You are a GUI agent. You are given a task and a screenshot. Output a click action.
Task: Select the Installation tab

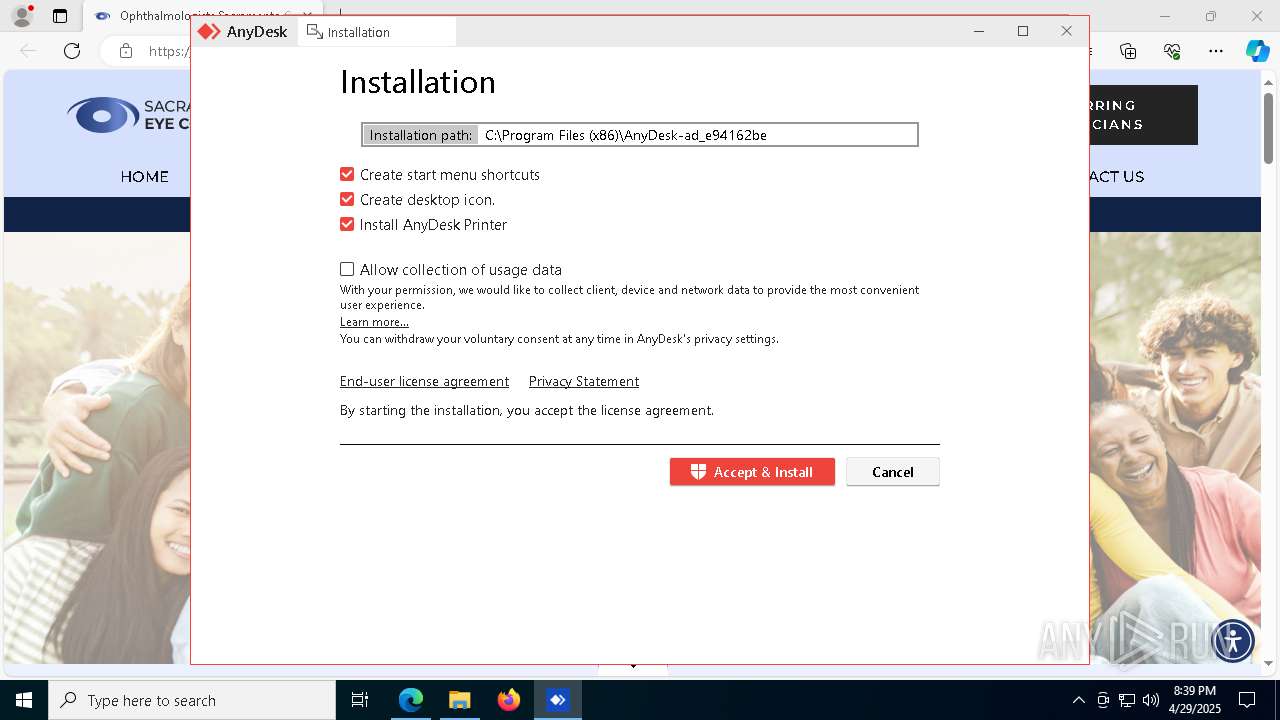point(377,32)
